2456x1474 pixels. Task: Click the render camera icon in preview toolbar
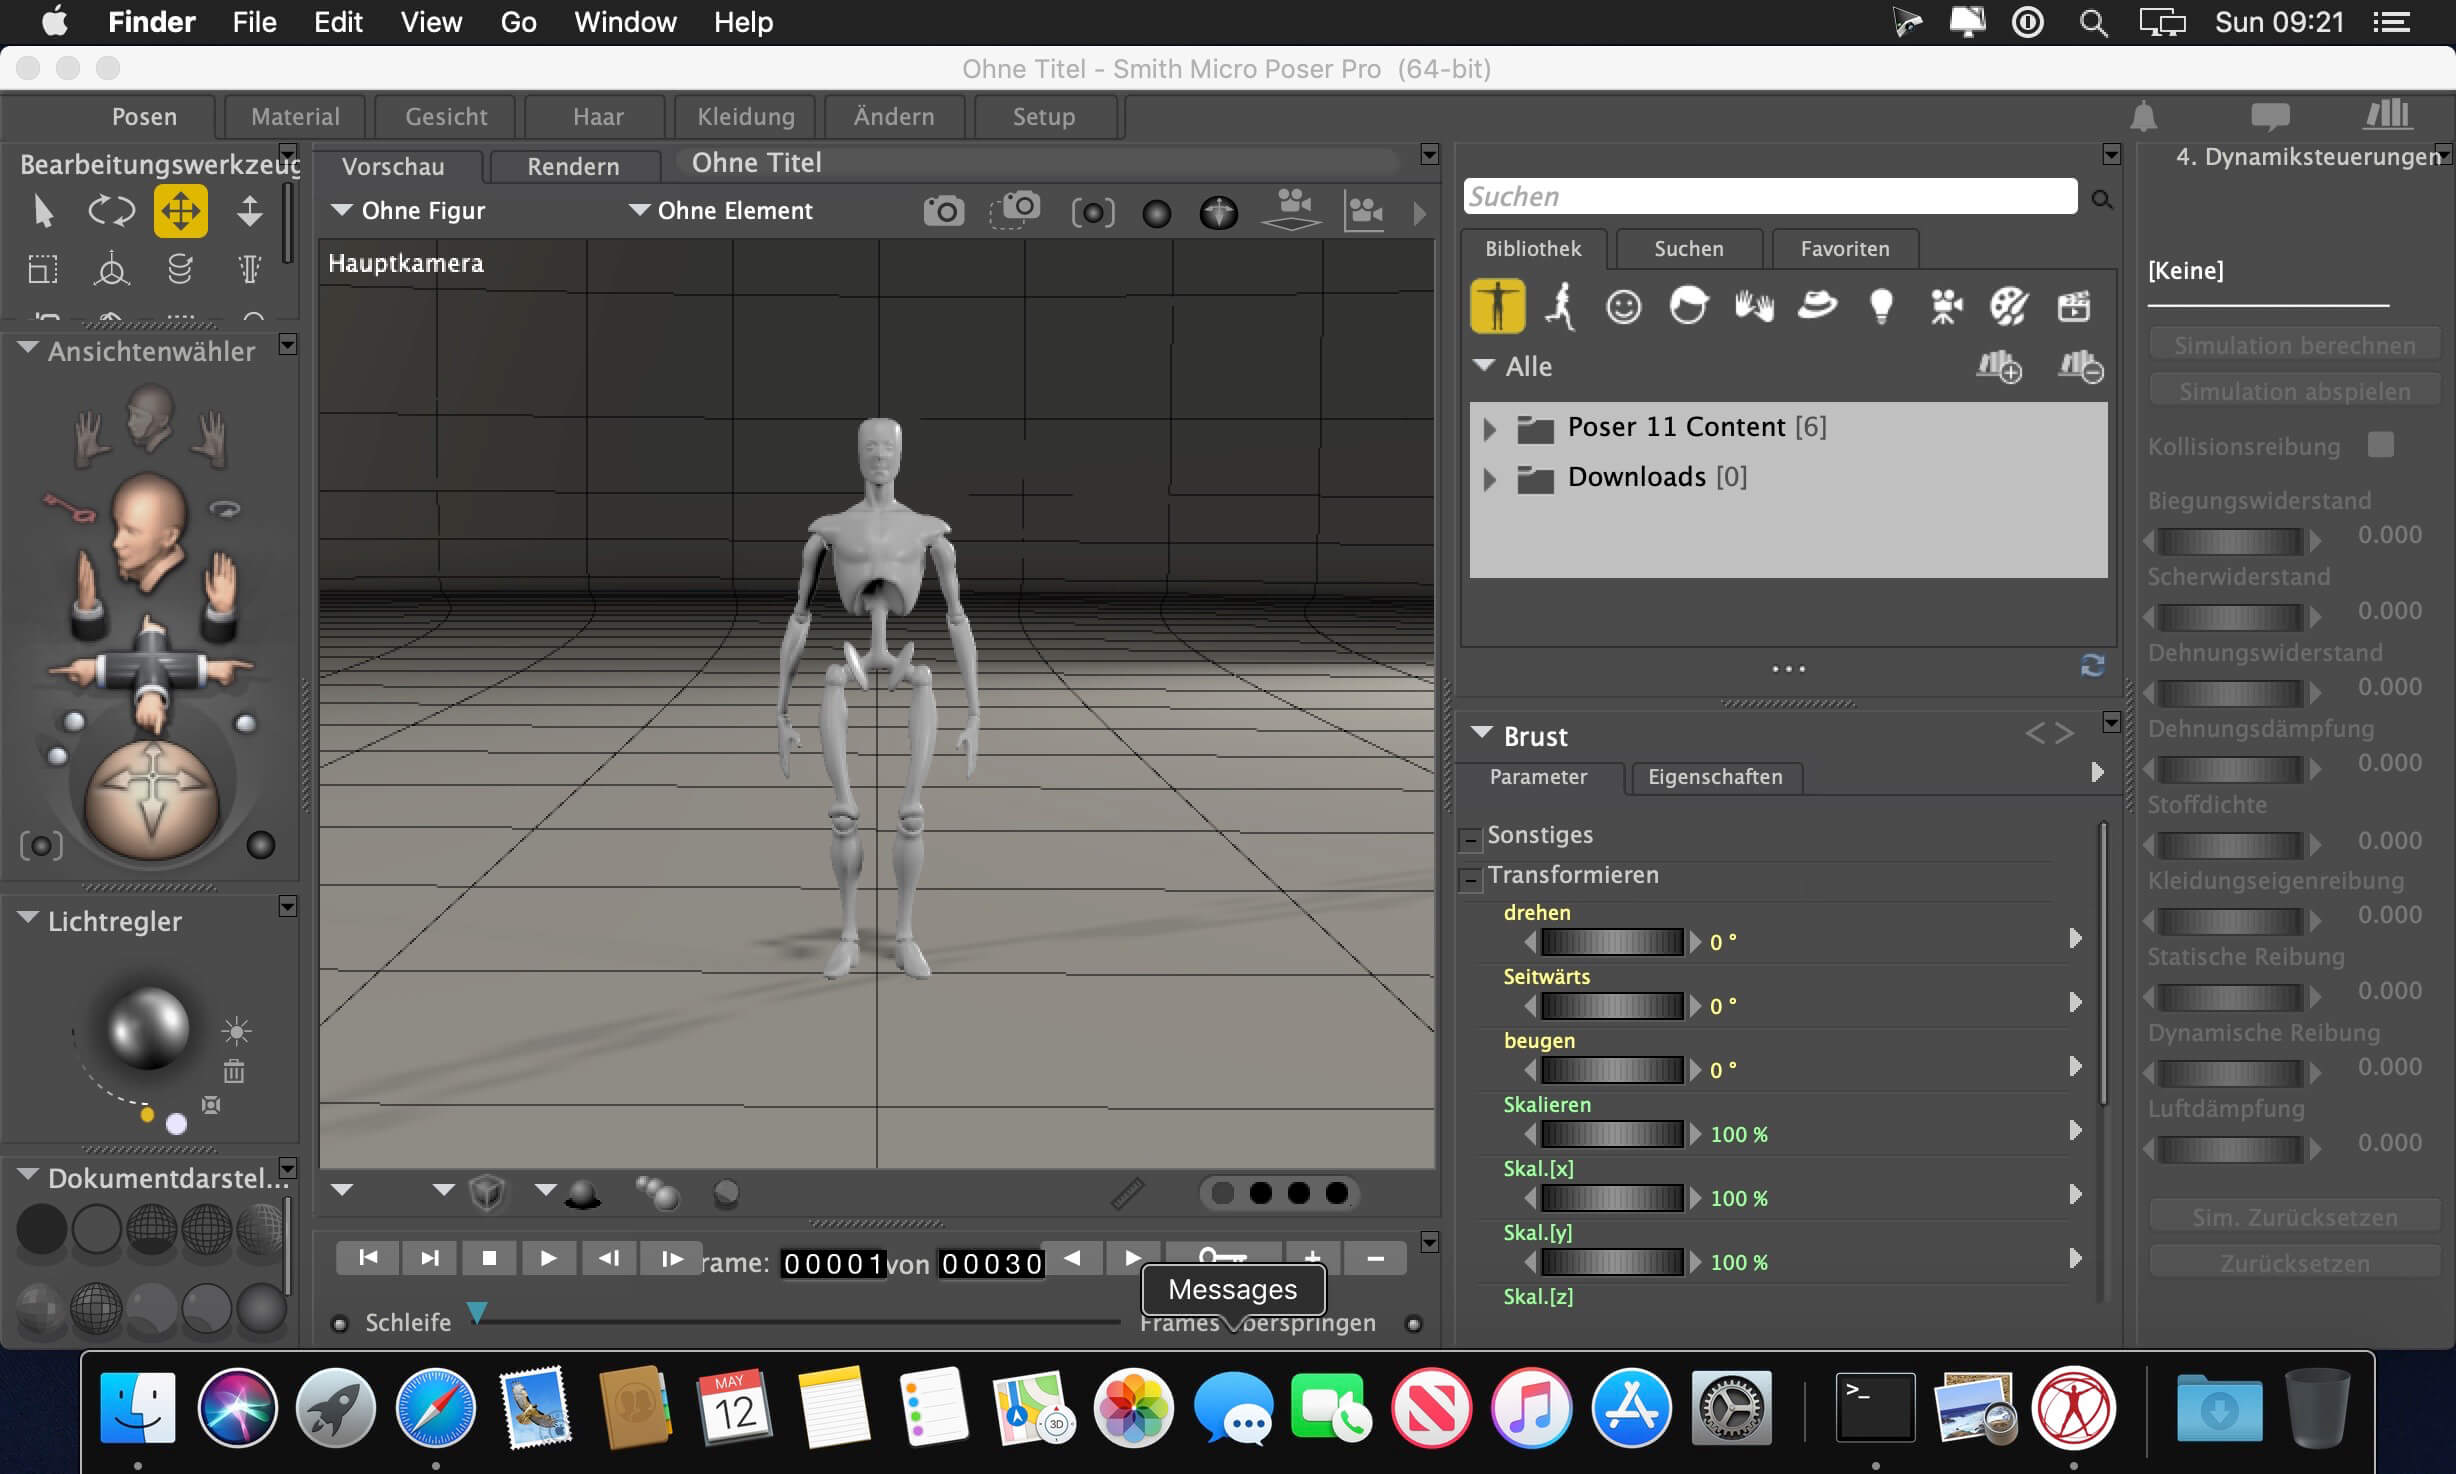pos(943,211)
